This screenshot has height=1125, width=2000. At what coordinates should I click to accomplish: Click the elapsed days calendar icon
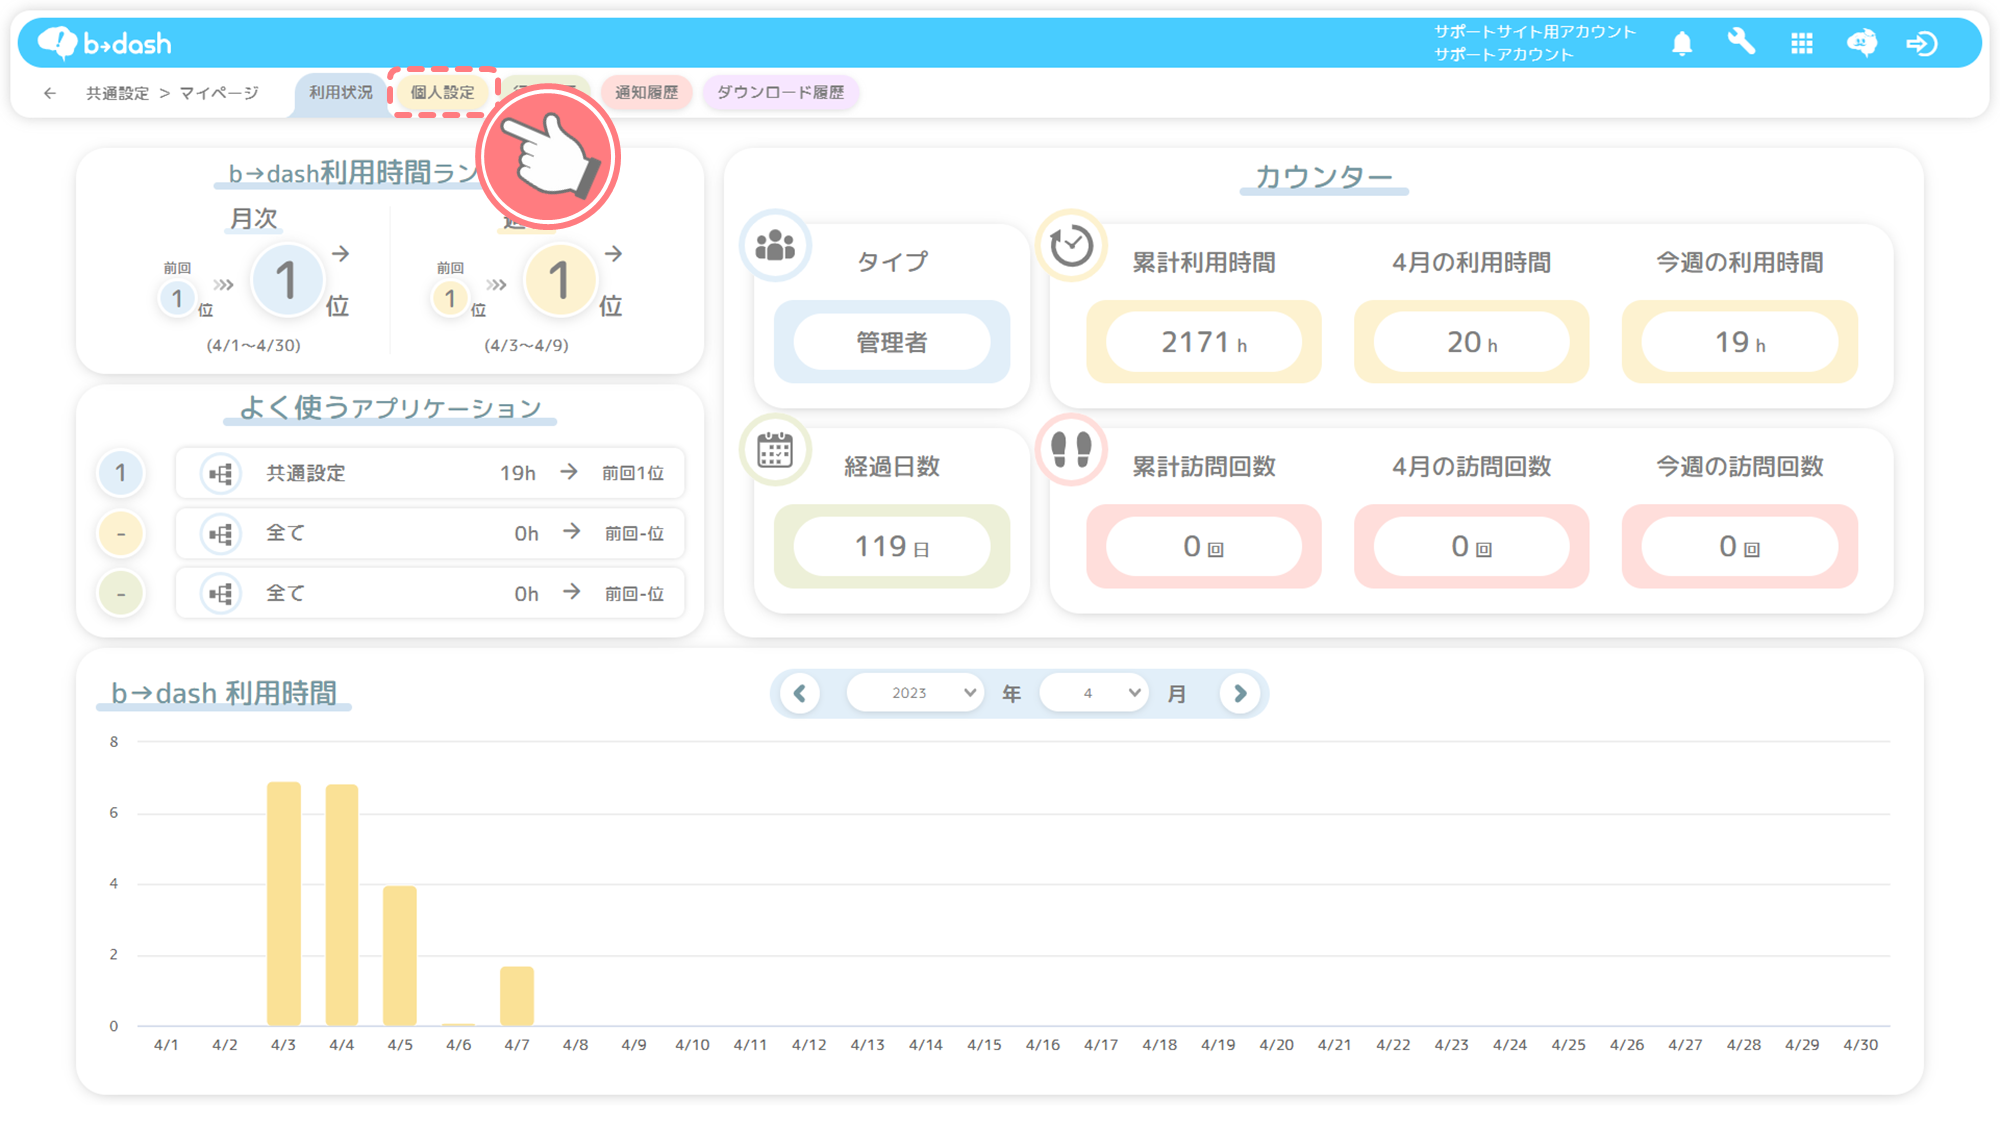click(775, 450)
